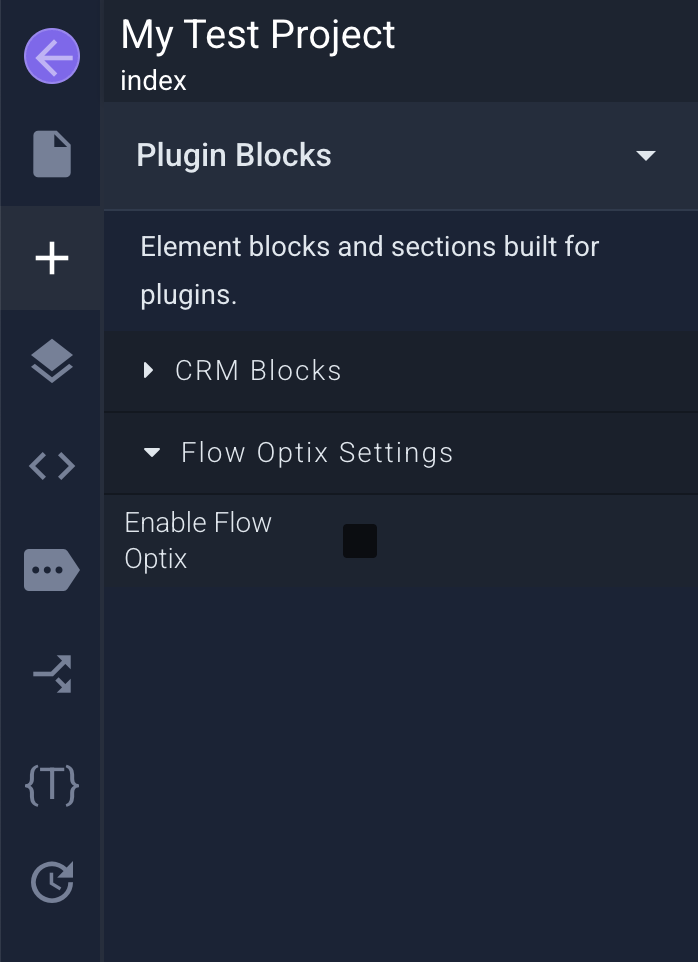Click the purple back arrow button
Screen dimensions: 698x962
pos(51,56)
